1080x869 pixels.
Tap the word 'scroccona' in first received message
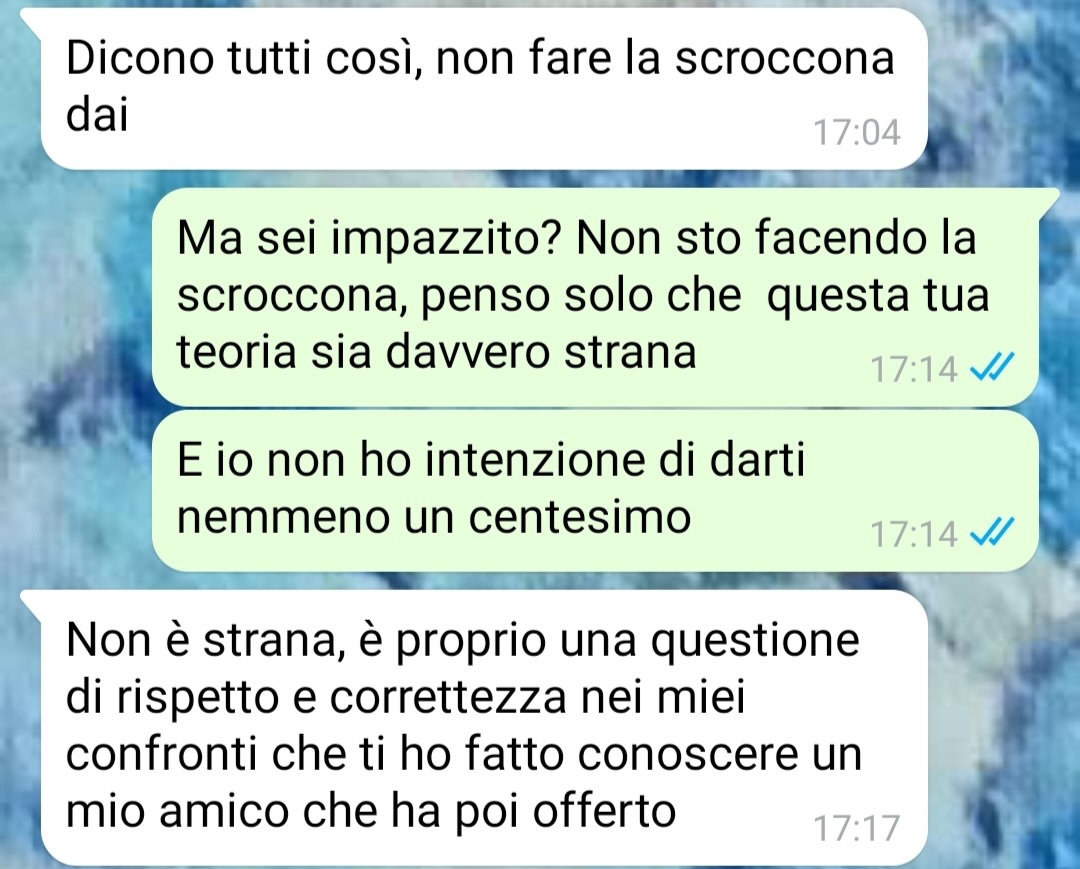784,59
